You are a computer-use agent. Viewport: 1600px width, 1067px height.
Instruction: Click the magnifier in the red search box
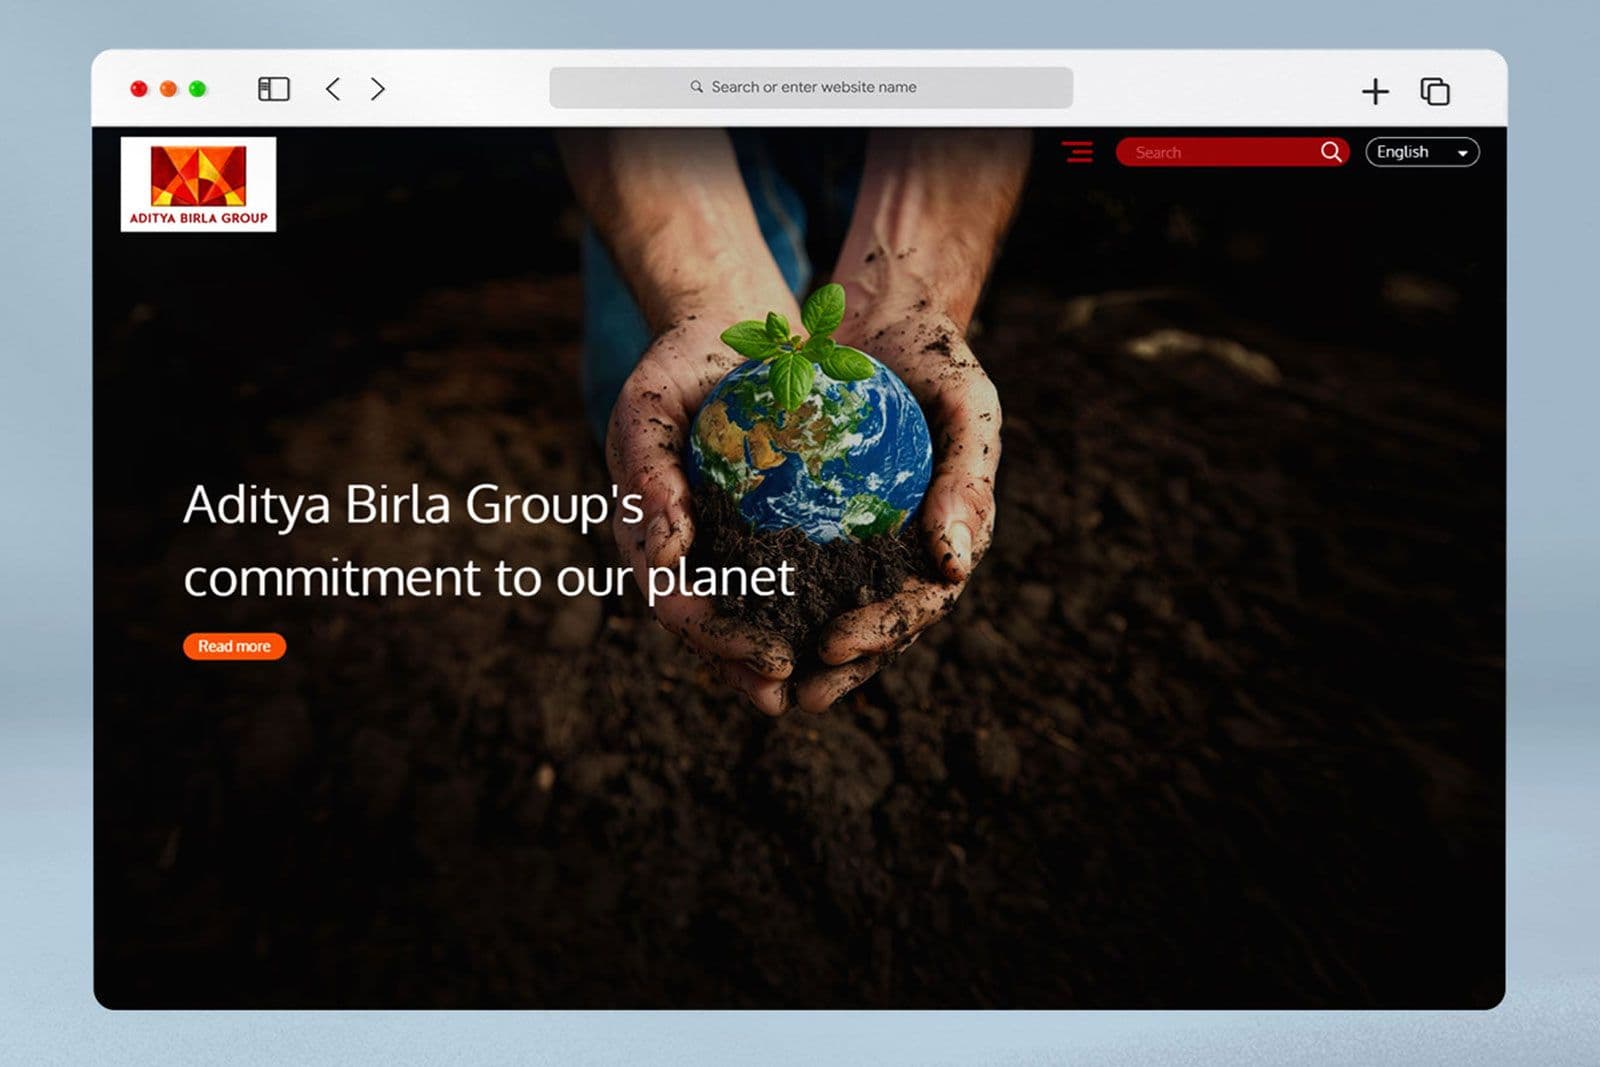coord(1331,152)
